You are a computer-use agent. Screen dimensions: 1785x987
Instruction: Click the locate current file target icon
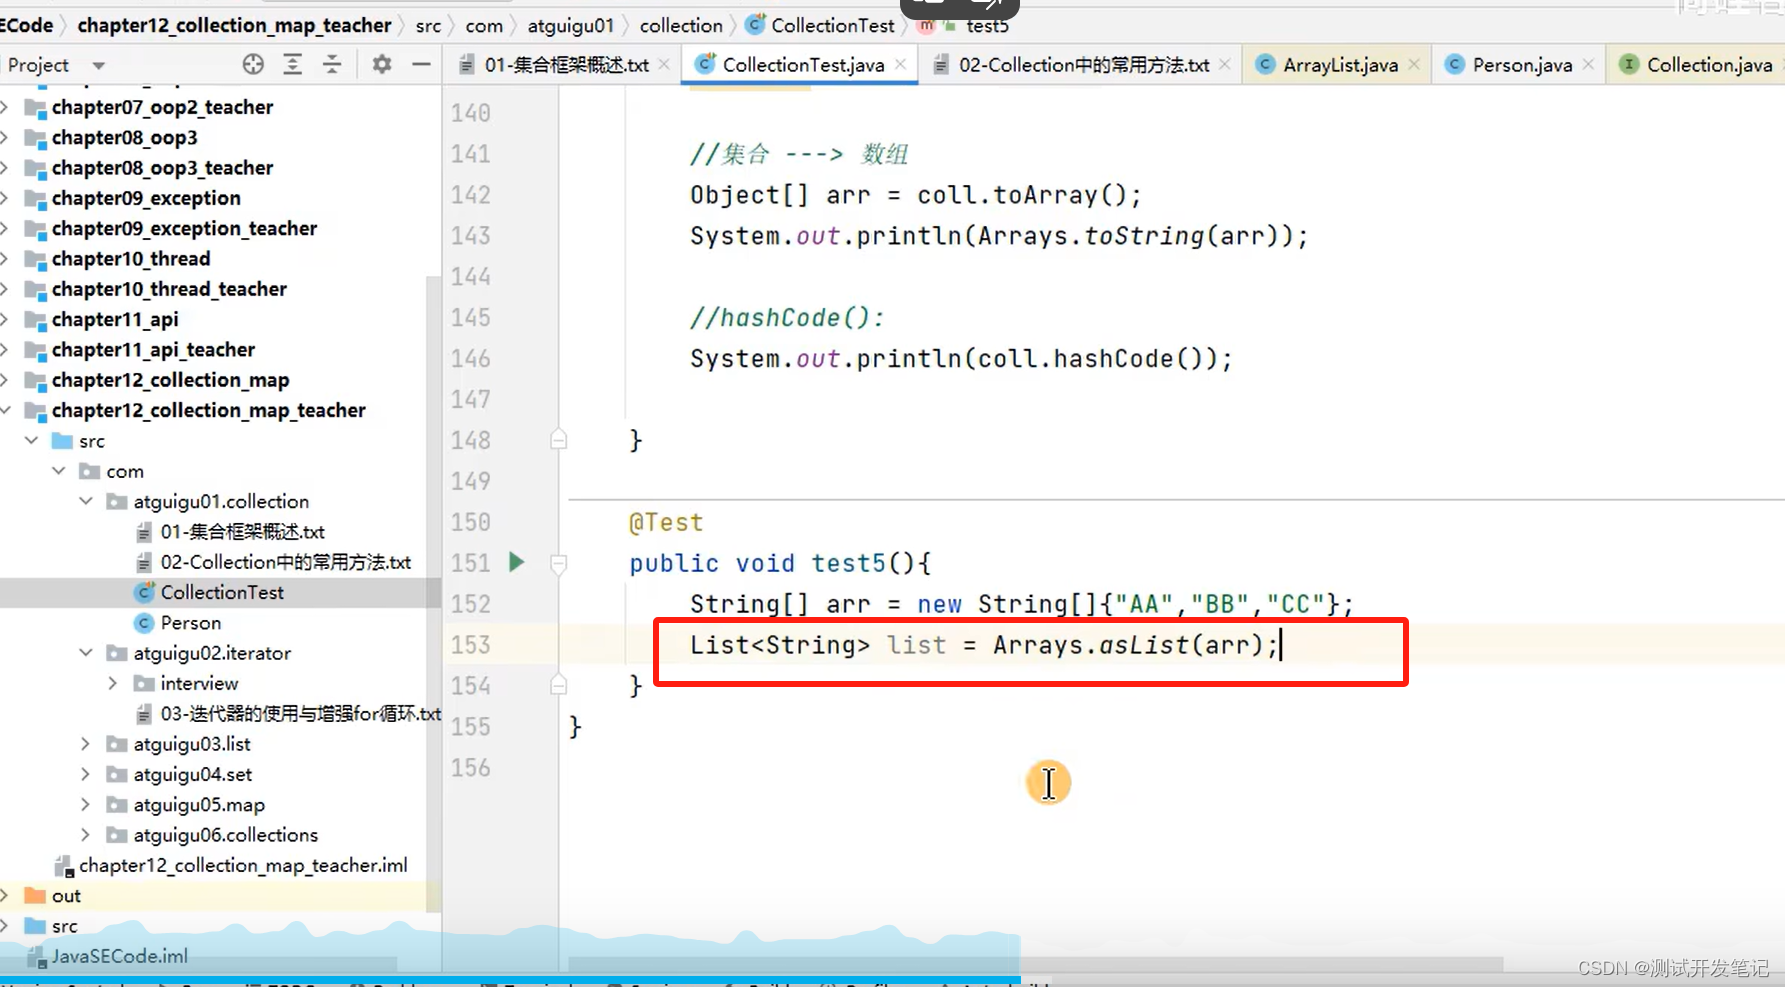click(253, 65)
